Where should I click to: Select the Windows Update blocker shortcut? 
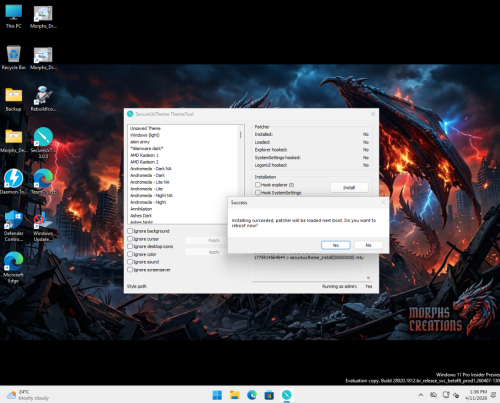tap(43, 226)
